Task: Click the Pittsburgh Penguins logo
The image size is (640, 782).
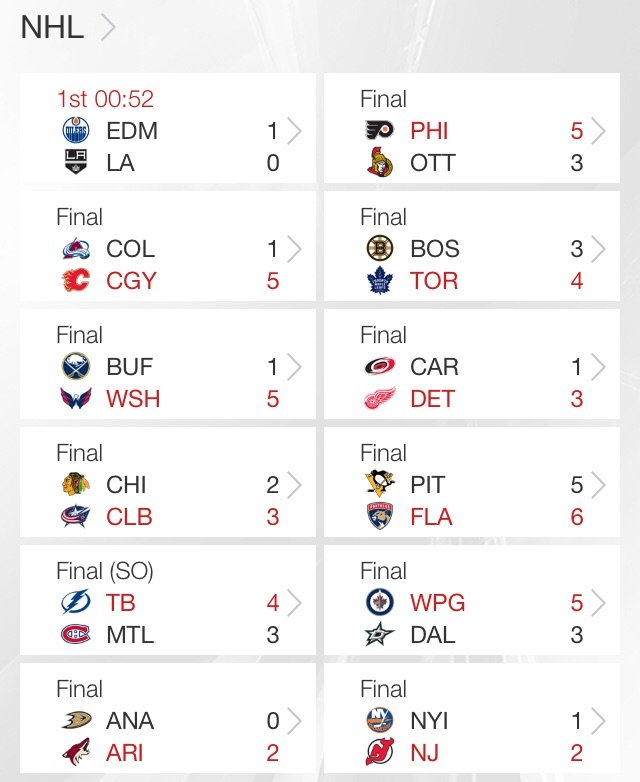Action: click(x=380, y=484)
